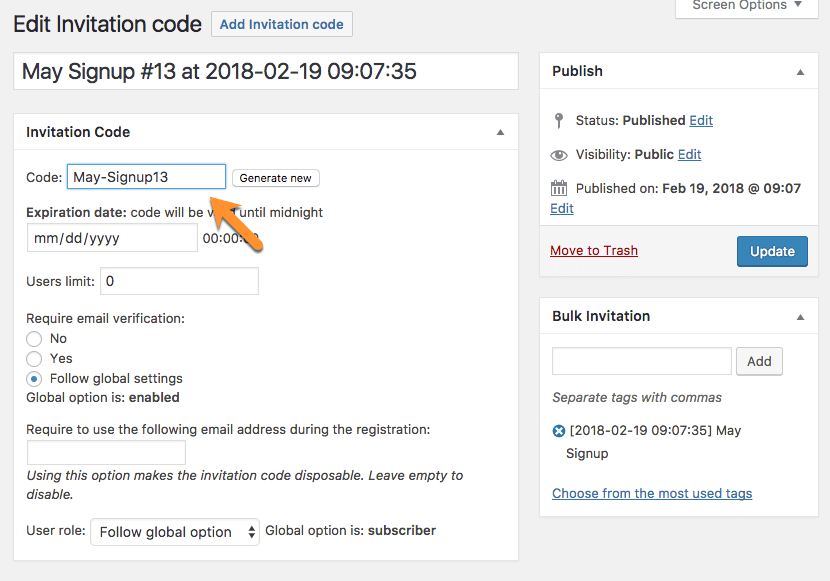This screenshot has width=830, height=581.
Task: Add the bulk invitation tag
Action: point(759,361)
